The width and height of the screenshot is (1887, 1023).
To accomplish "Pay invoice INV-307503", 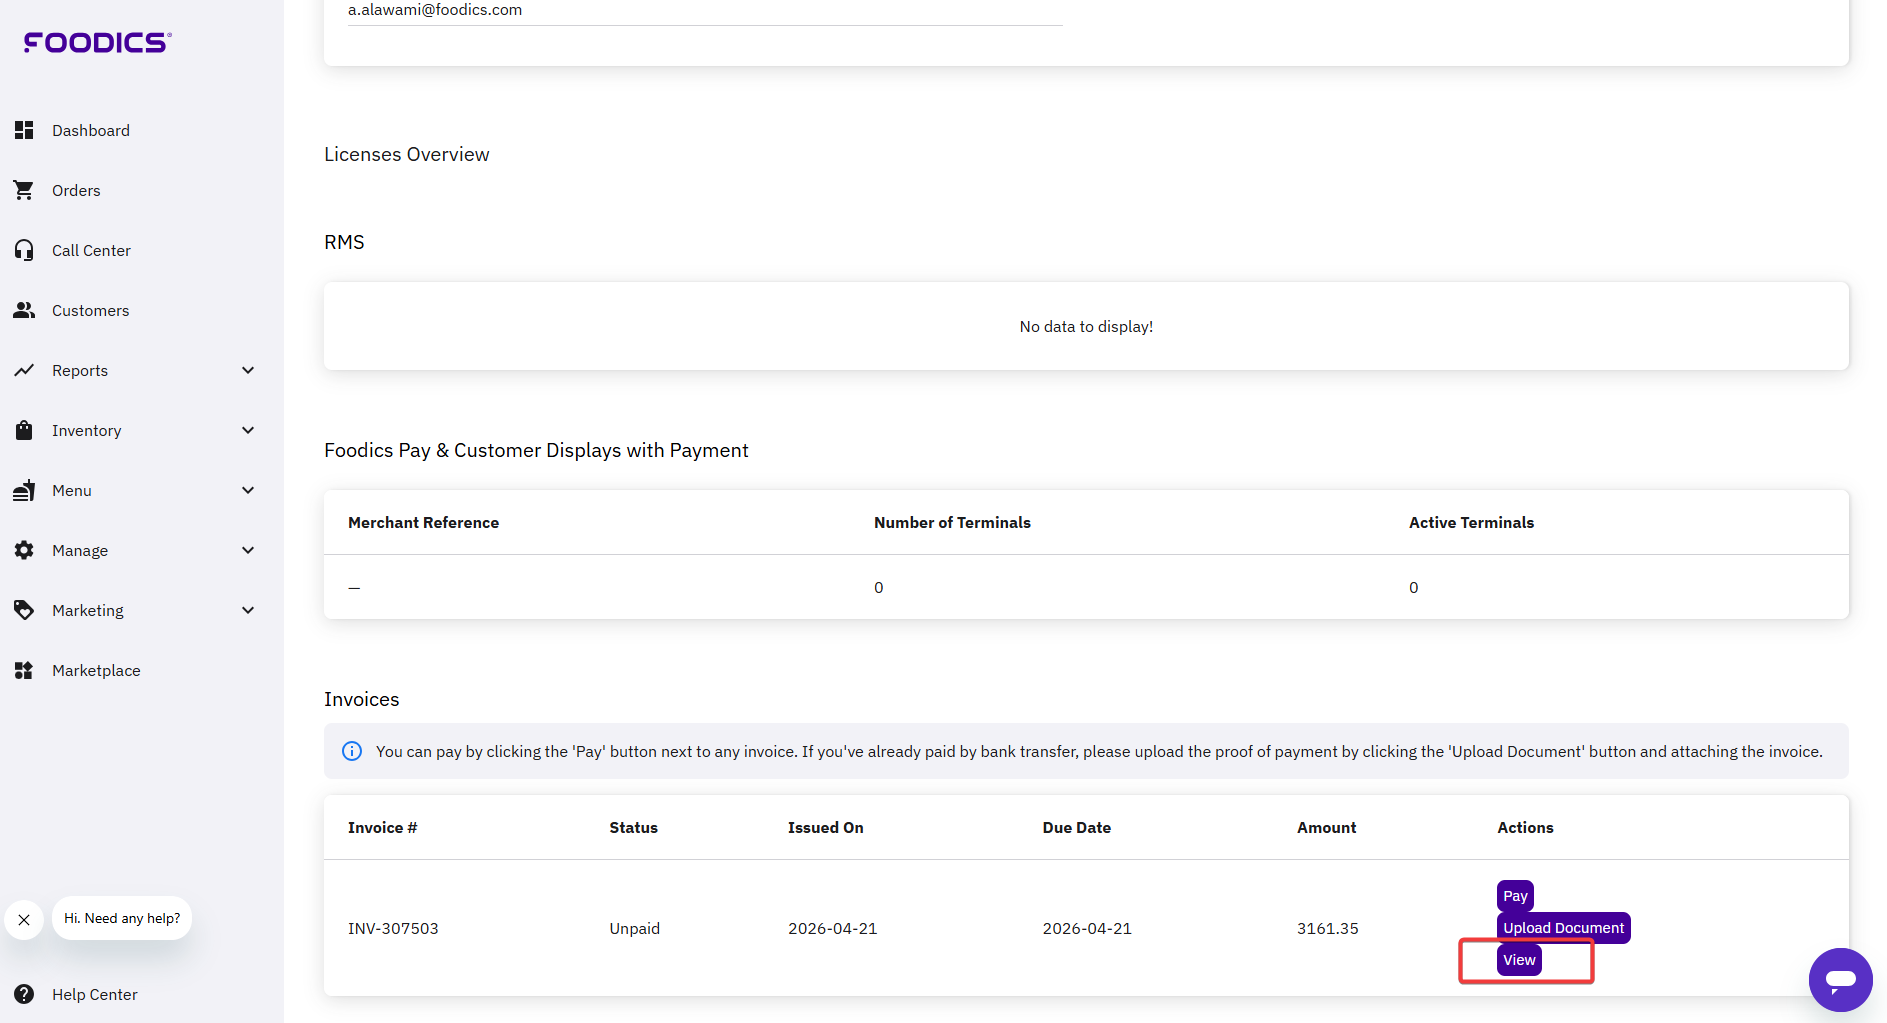I will (x=1515, y=896).
